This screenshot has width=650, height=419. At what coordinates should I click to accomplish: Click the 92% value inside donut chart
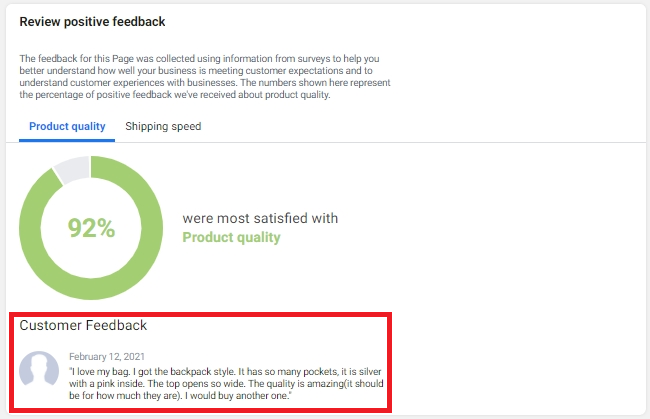pos(91,228)
